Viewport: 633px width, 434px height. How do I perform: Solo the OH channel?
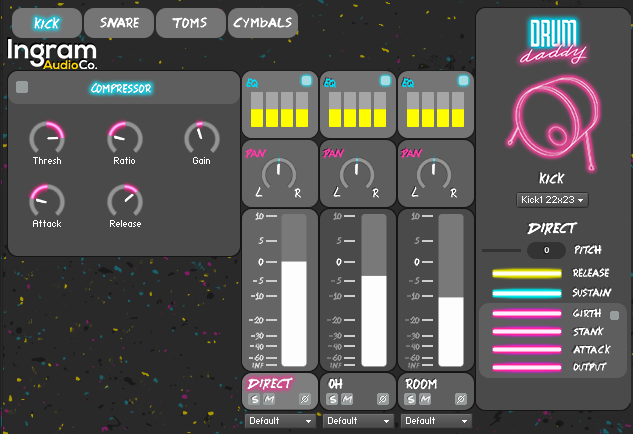tap(332, 399)
